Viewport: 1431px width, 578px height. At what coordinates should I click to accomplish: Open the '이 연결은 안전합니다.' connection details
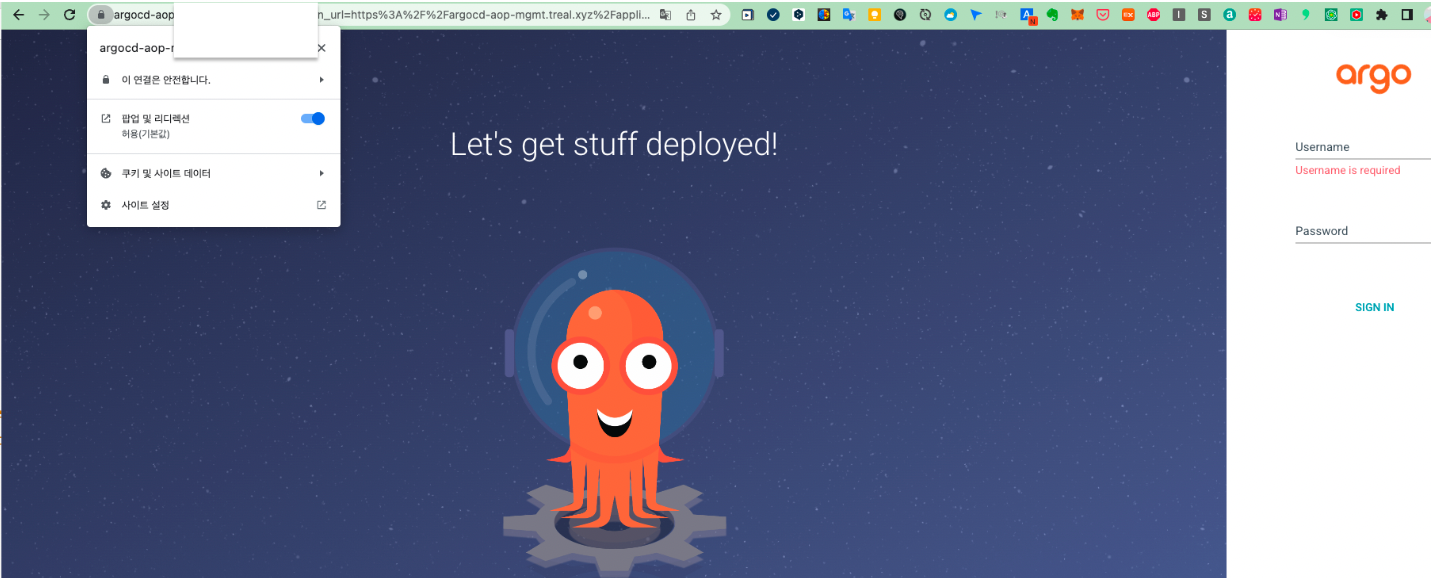pyautogui.click(x=213, y=79)
